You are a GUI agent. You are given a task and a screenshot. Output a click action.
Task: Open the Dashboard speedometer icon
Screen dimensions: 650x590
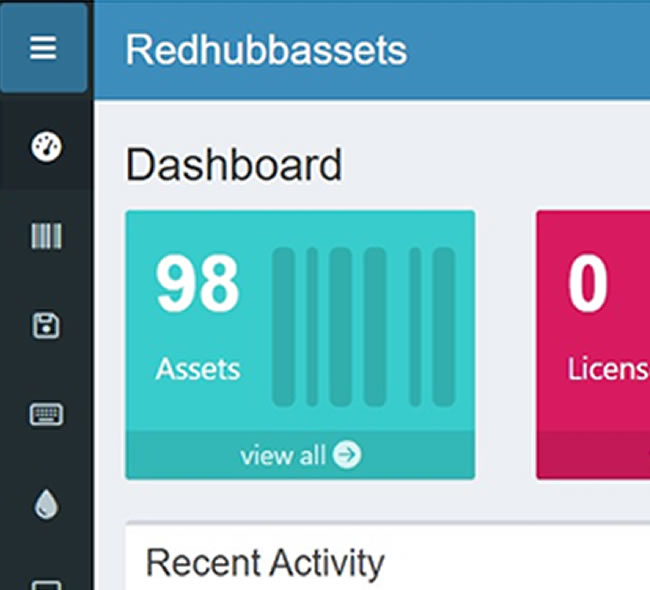(46, 148)
